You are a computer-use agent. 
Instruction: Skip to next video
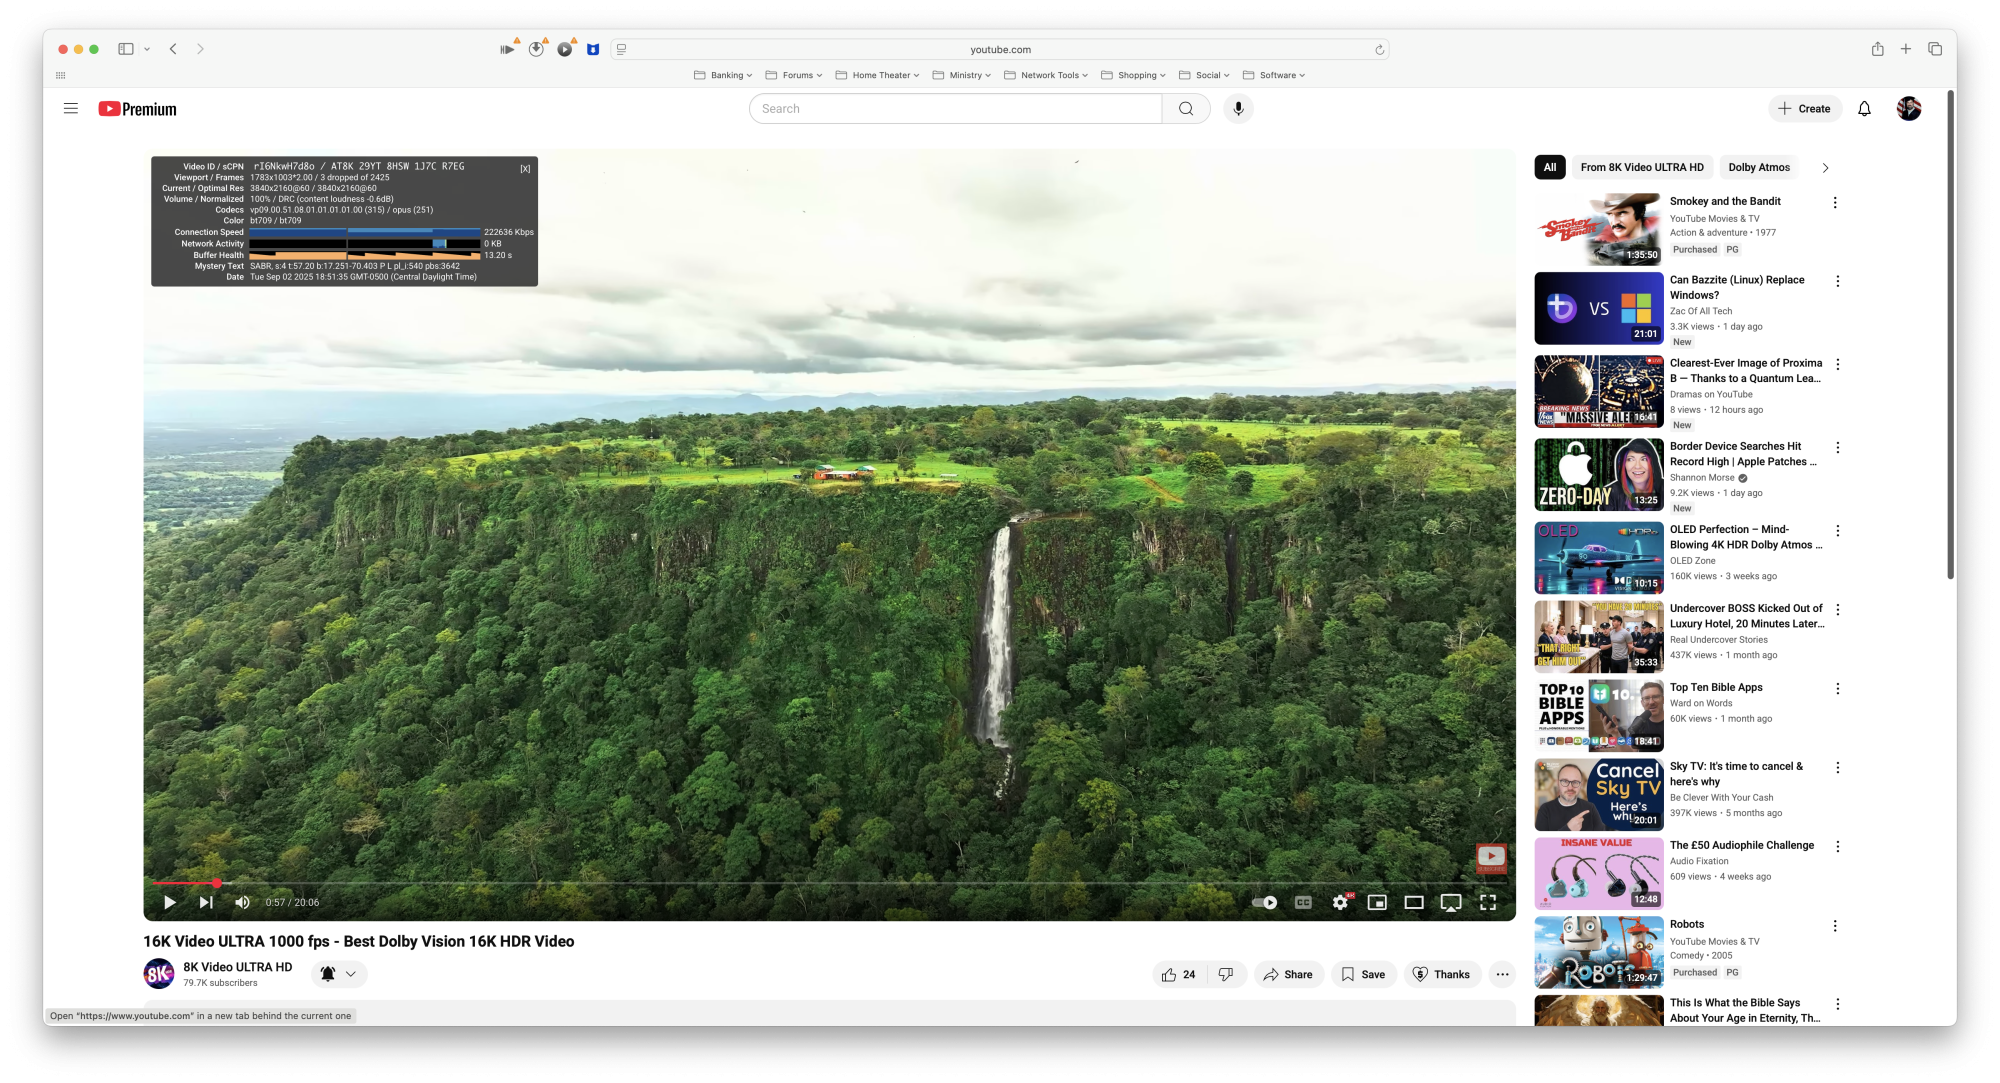tap(206, 902)
